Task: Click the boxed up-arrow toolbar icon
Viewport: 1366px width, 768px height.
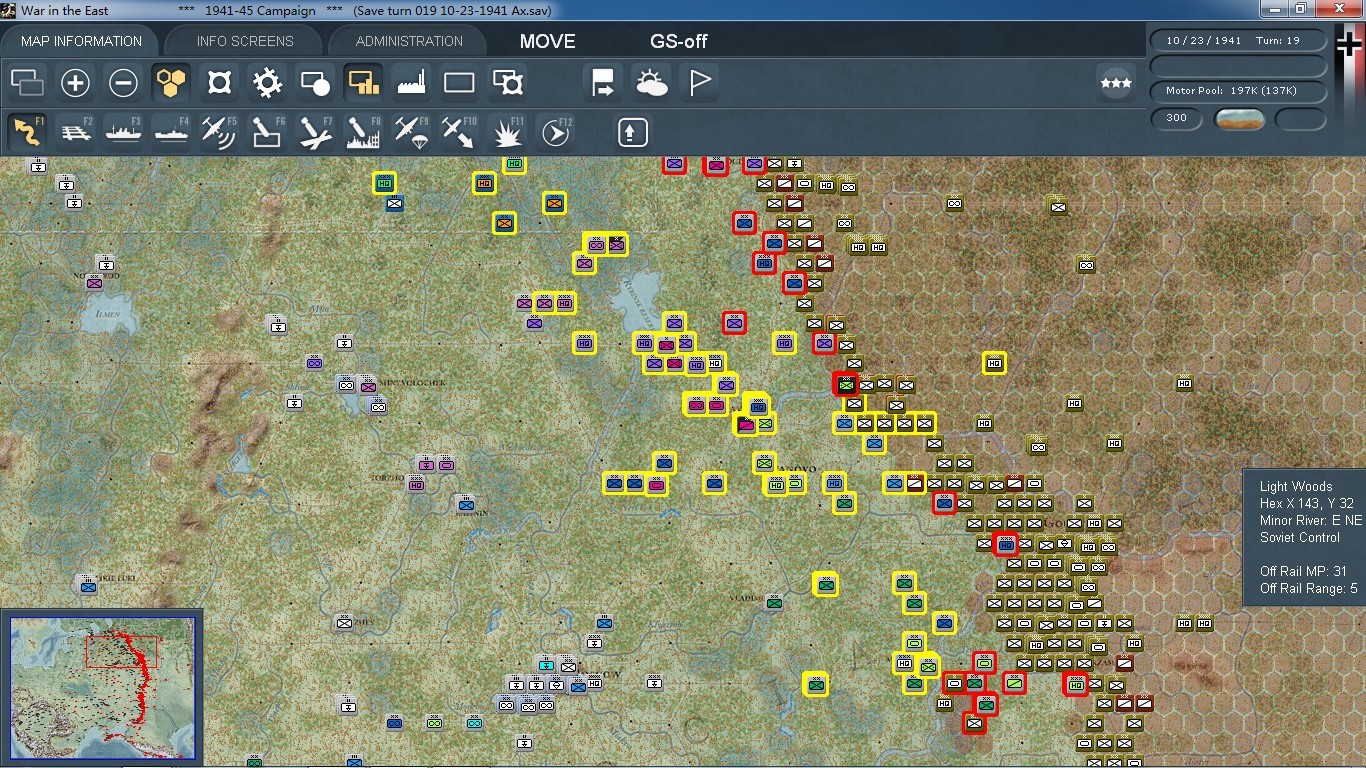Action: [x=633, y=132]
